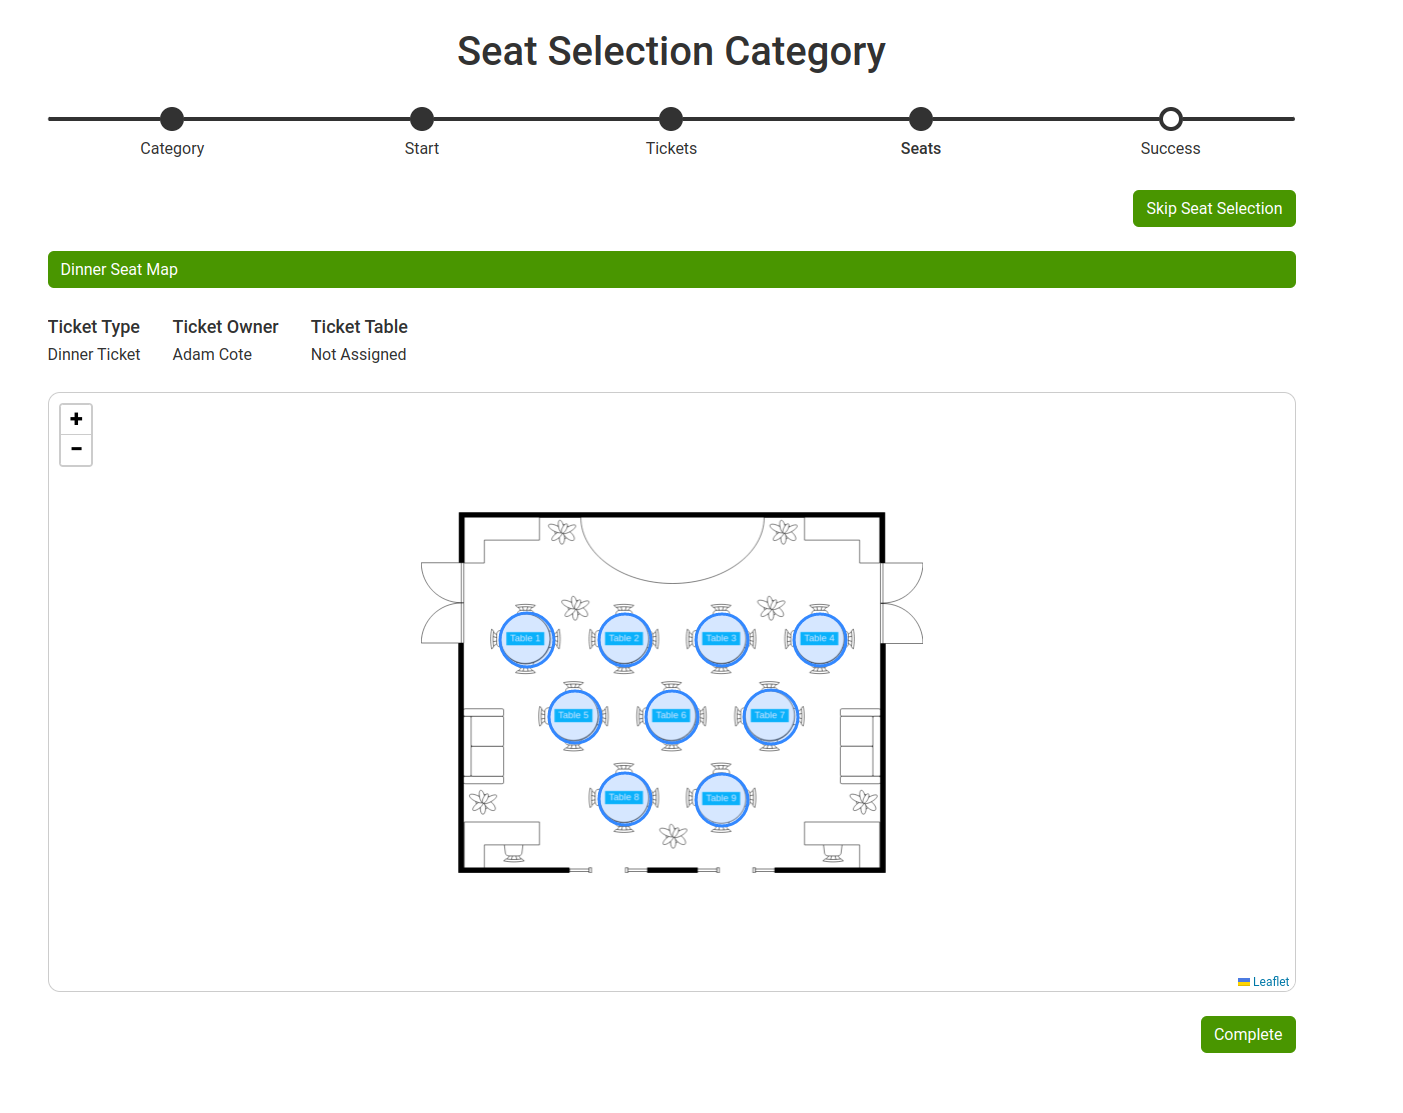Select Table 7 on the seat map
The height and width of the screenshot is (1113, 1403).
click(x=769, y=716)
